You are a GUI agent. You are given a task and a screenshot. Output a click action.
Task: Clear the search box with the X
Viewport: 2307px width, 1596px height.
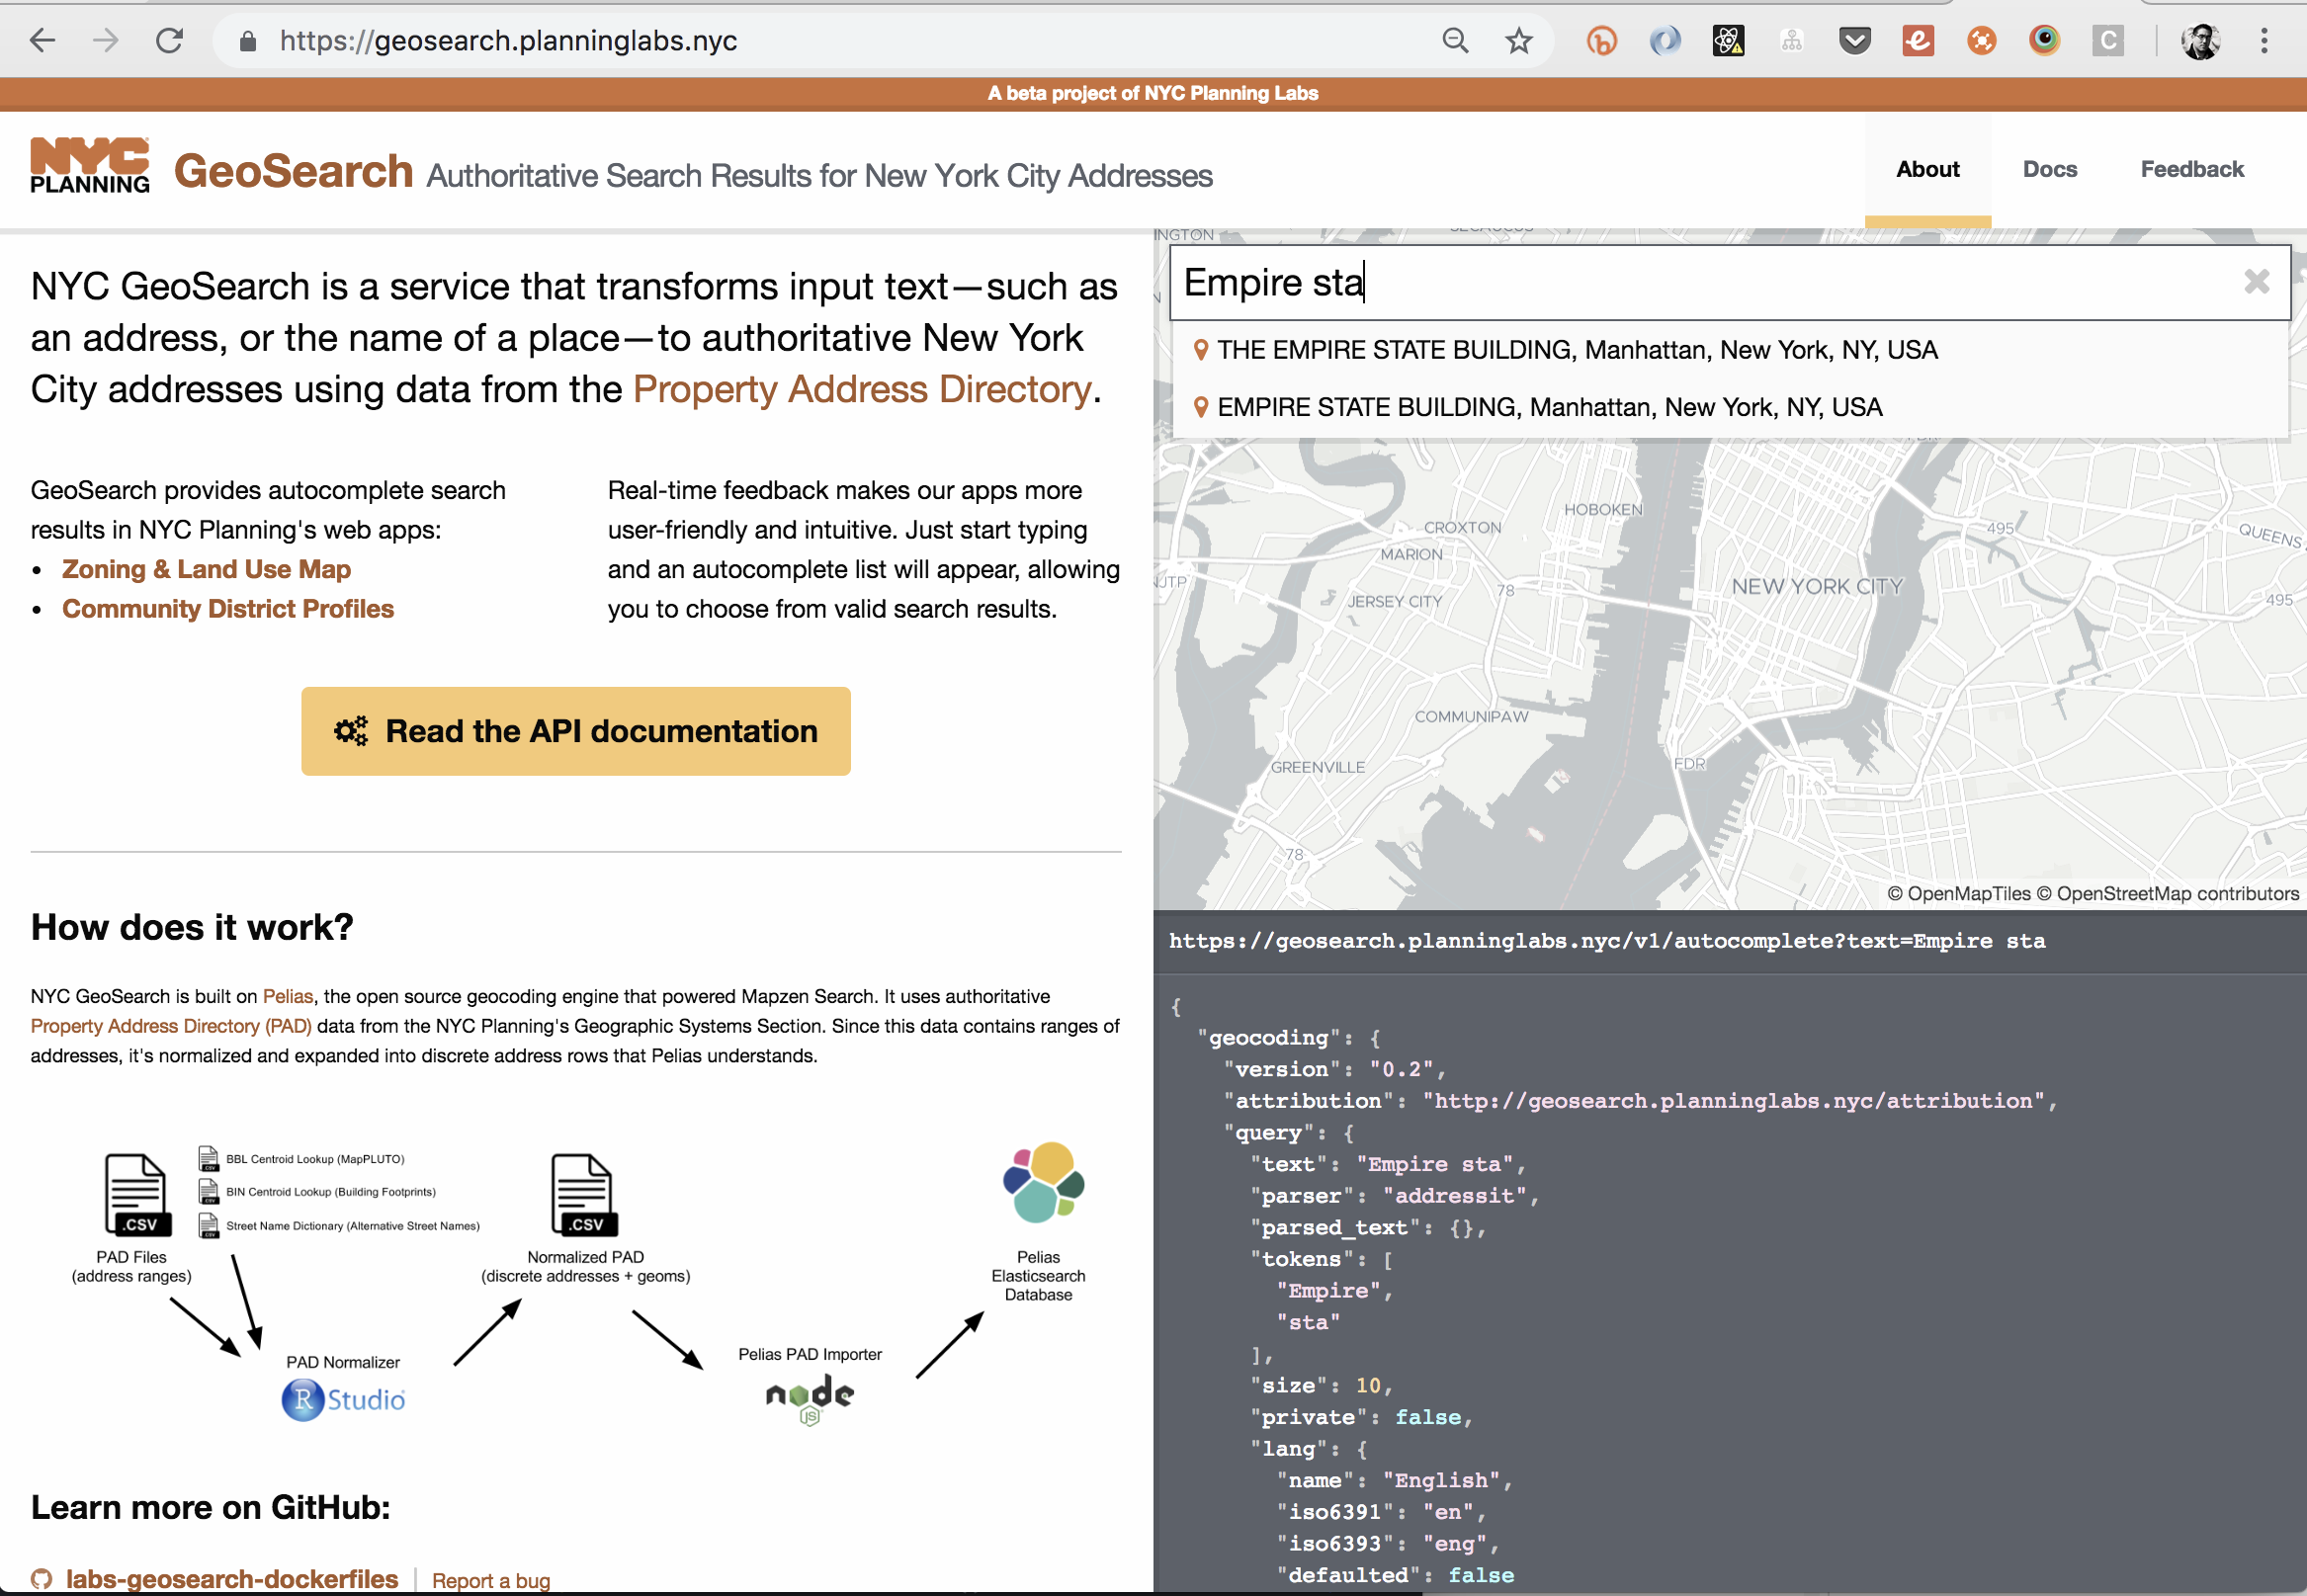click(x=2256, y=282)
